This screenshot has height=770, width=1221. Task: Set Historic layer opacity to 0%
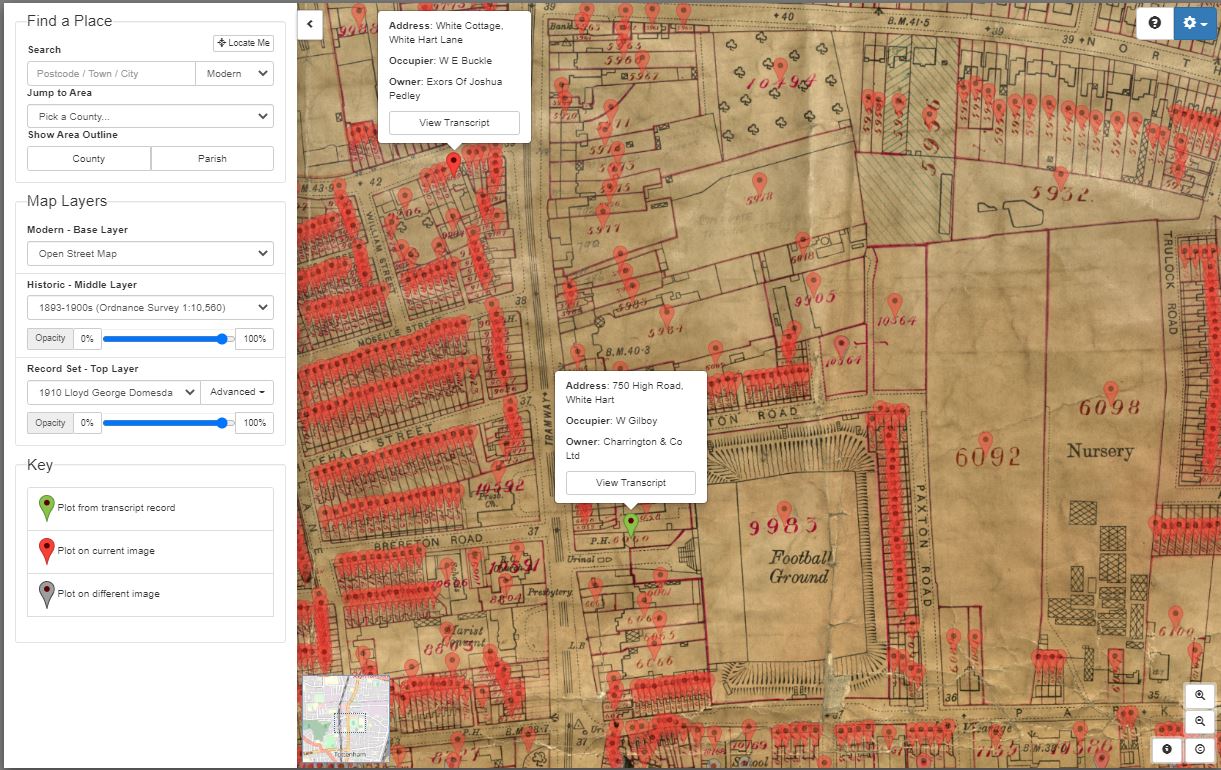(87, 339)
